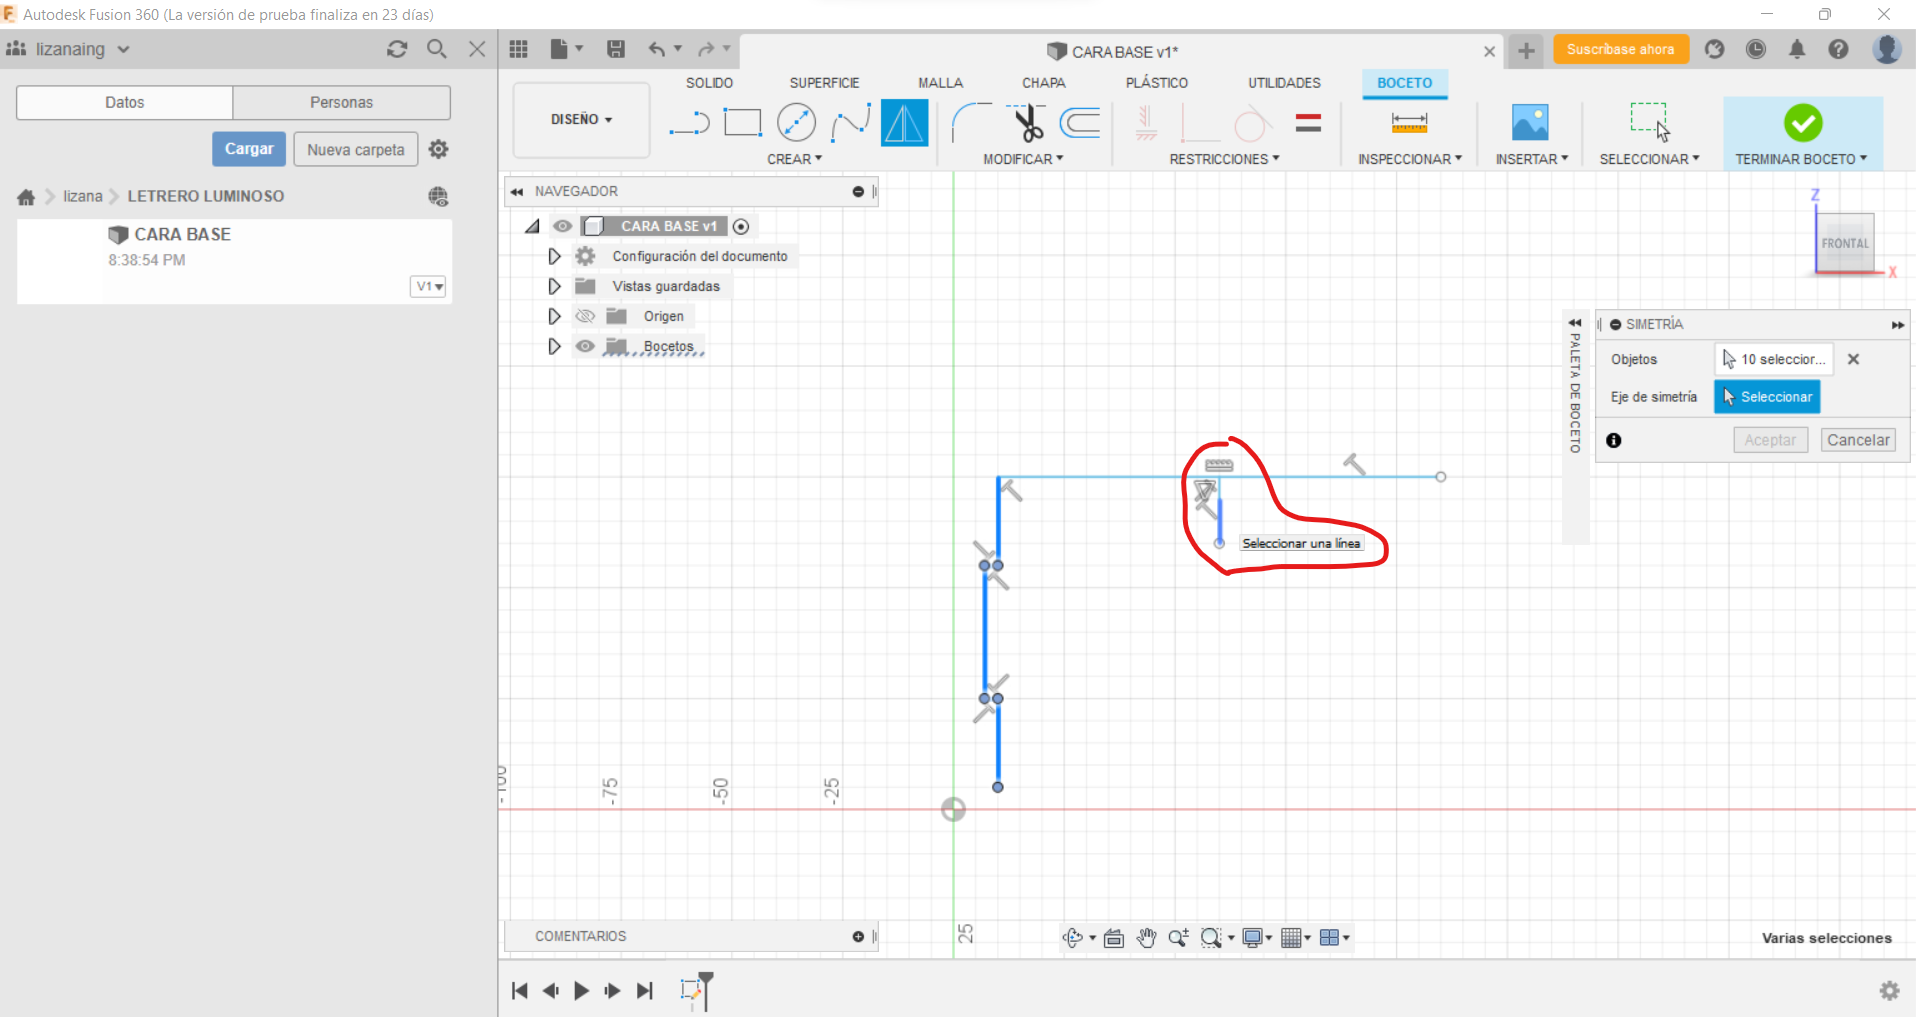Screen dimensions: 1916x1017
Task: Select the Line sketch tool
Action: tap(689, 123)
